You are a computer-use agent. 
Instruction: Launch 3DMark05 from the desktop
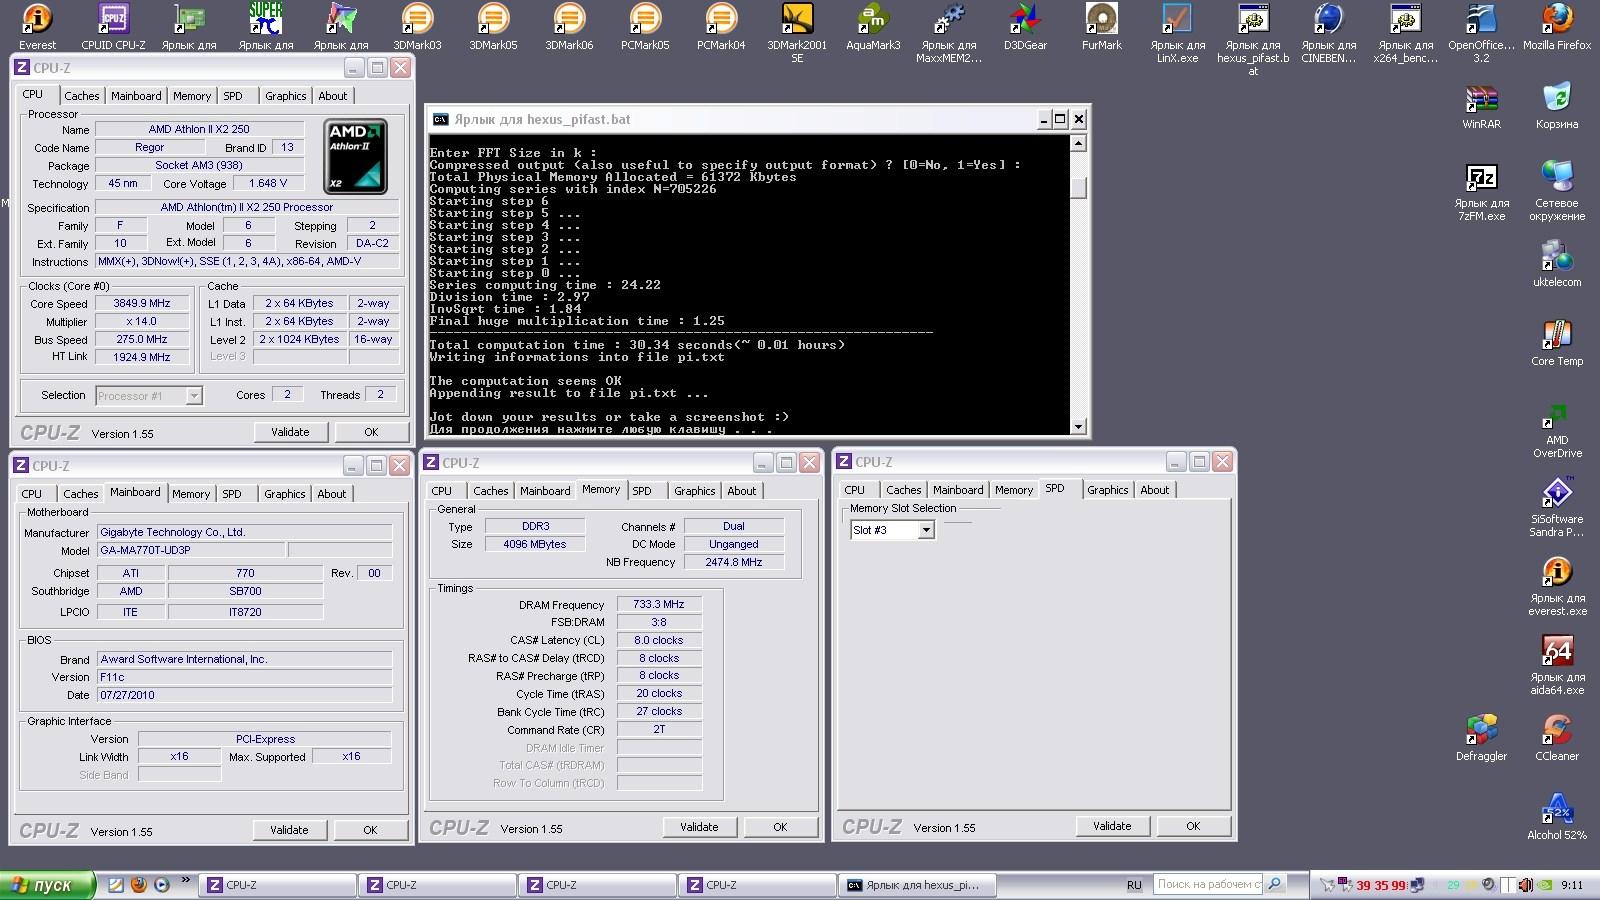[x=493, y=26]
